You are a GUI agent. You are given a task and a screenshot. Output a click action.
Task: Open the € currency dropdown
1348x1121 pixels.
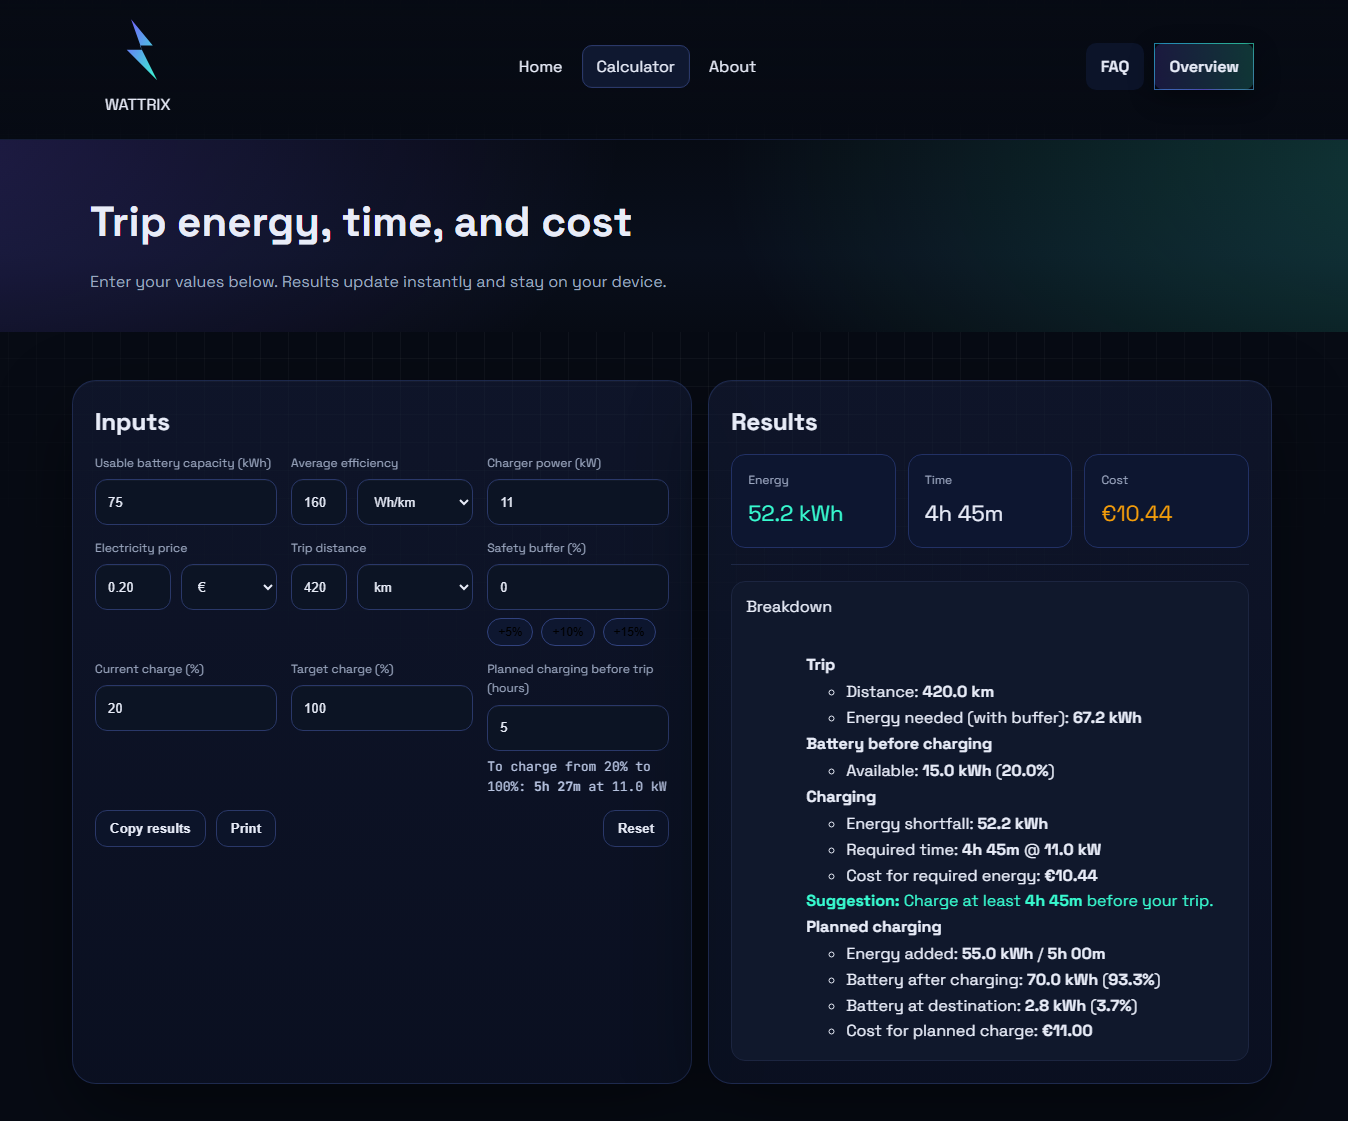coord(229,587)
